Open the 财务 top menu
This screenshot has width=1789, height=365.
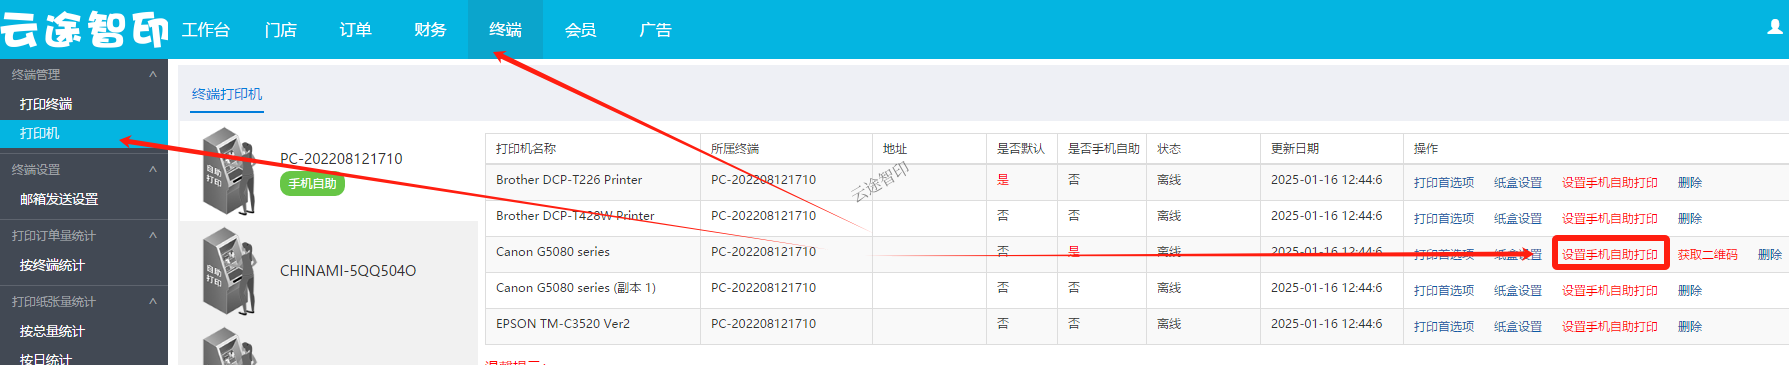coord(430,30)
